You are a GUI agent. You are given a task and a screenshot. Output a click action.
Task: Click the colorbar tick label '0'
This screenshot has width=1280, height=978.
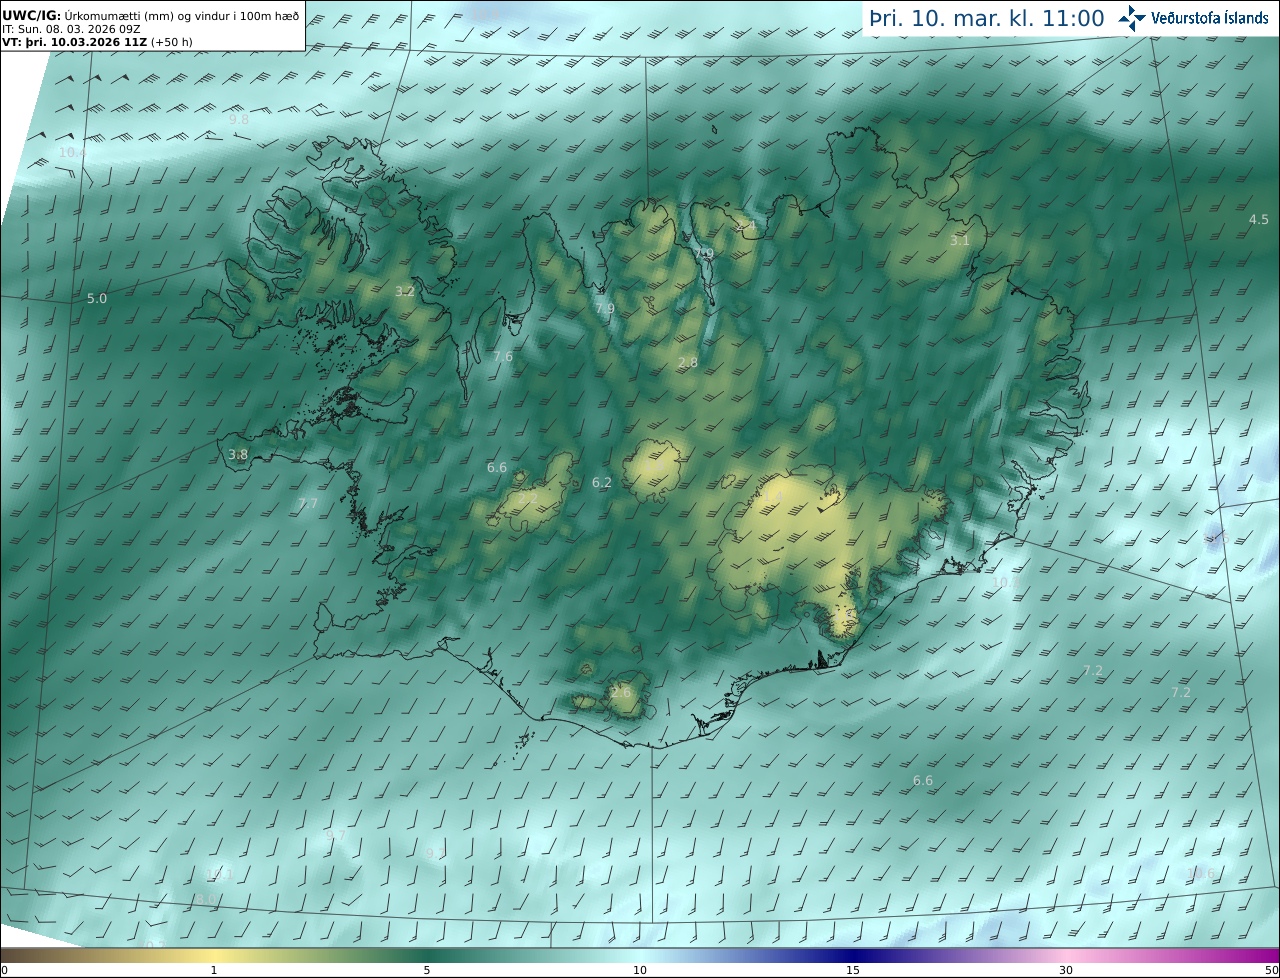pyautogui.click(x=4, y=970)
